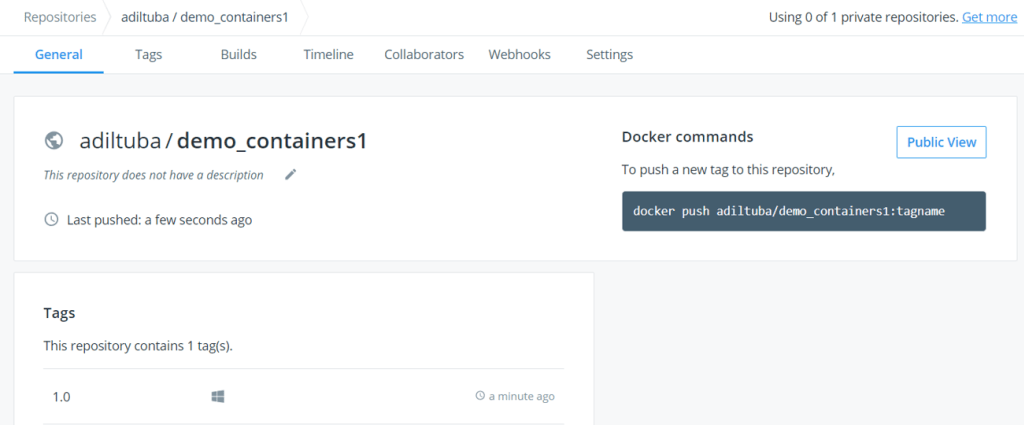Follow the Get more link
The image size is (1024, 425).
pos(989,17)
